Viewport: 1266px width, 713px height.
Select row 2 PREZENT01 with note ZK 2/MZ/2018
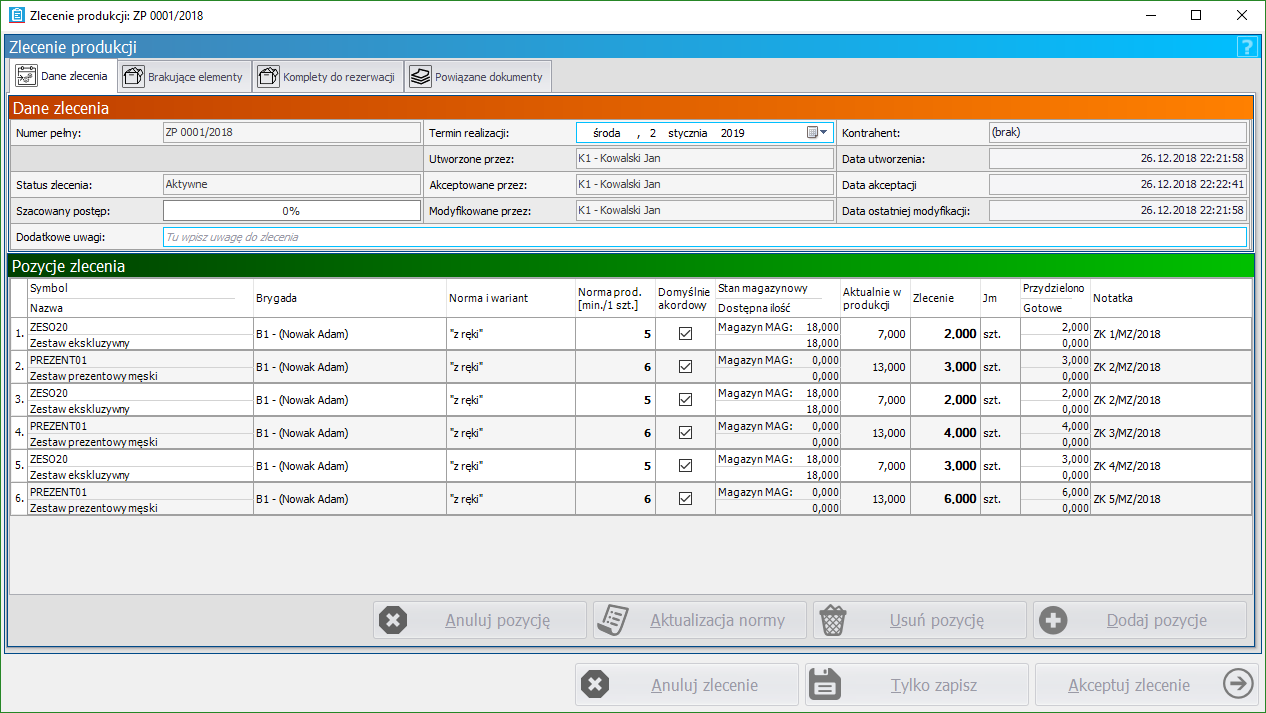click(x=140, y=367)
